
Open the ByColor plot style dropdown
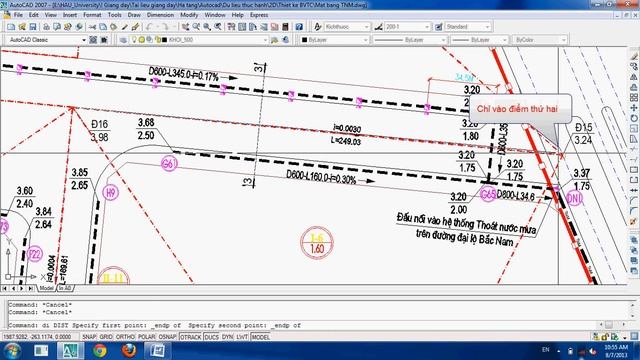[x=563, y=40]
